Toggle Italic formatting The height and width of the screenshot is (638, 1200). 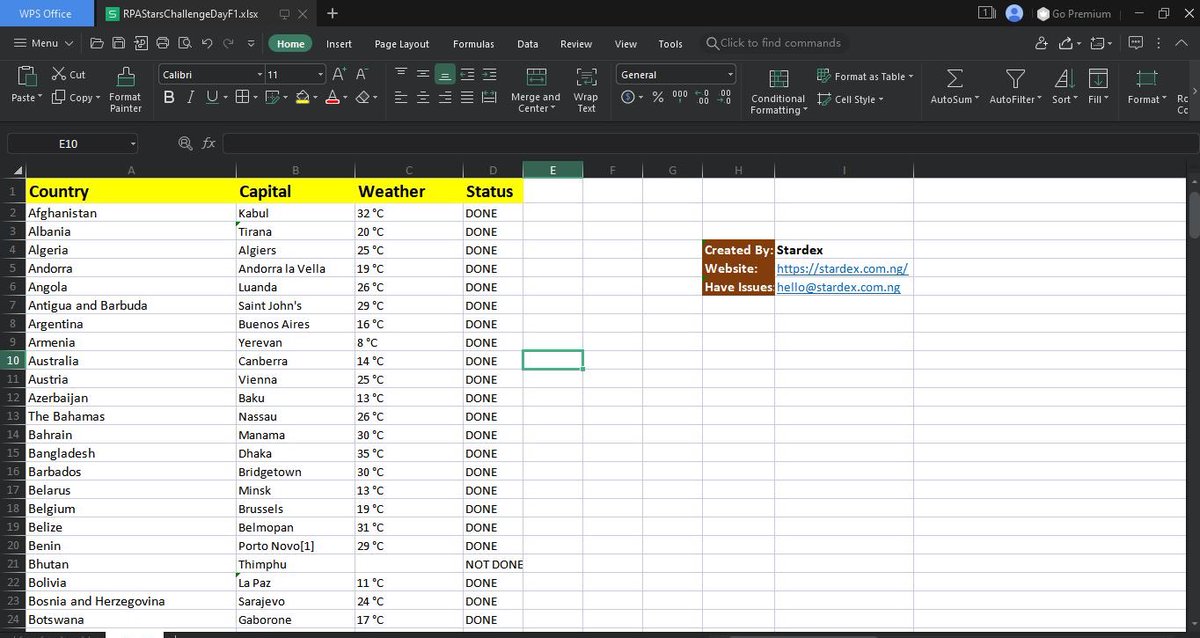click(190, 98)
